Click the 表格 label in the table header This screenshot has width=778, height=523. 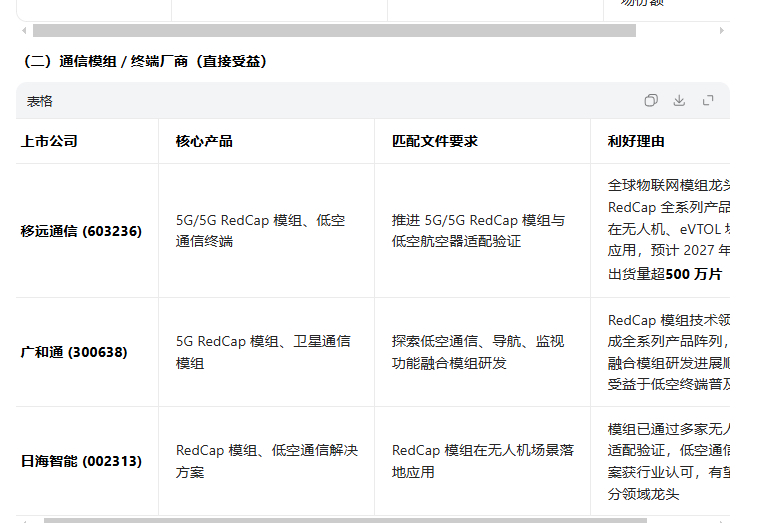point(40,101)
